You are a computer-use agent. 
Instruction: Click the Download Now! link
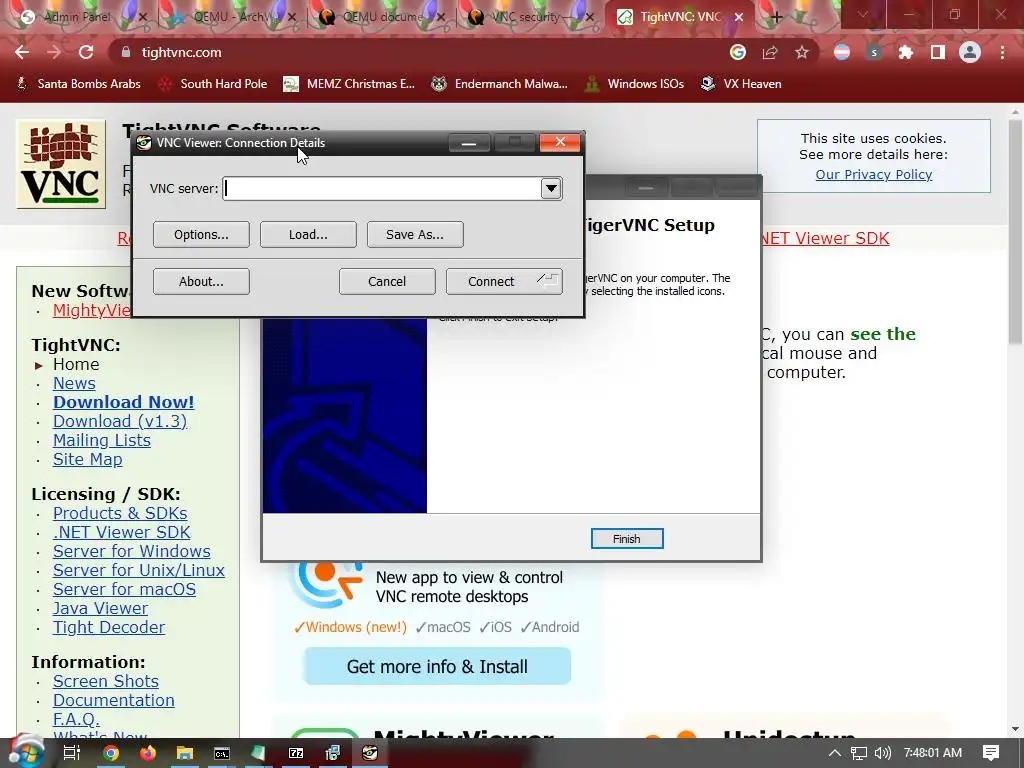pyautogui.click(x=123, y=402)
